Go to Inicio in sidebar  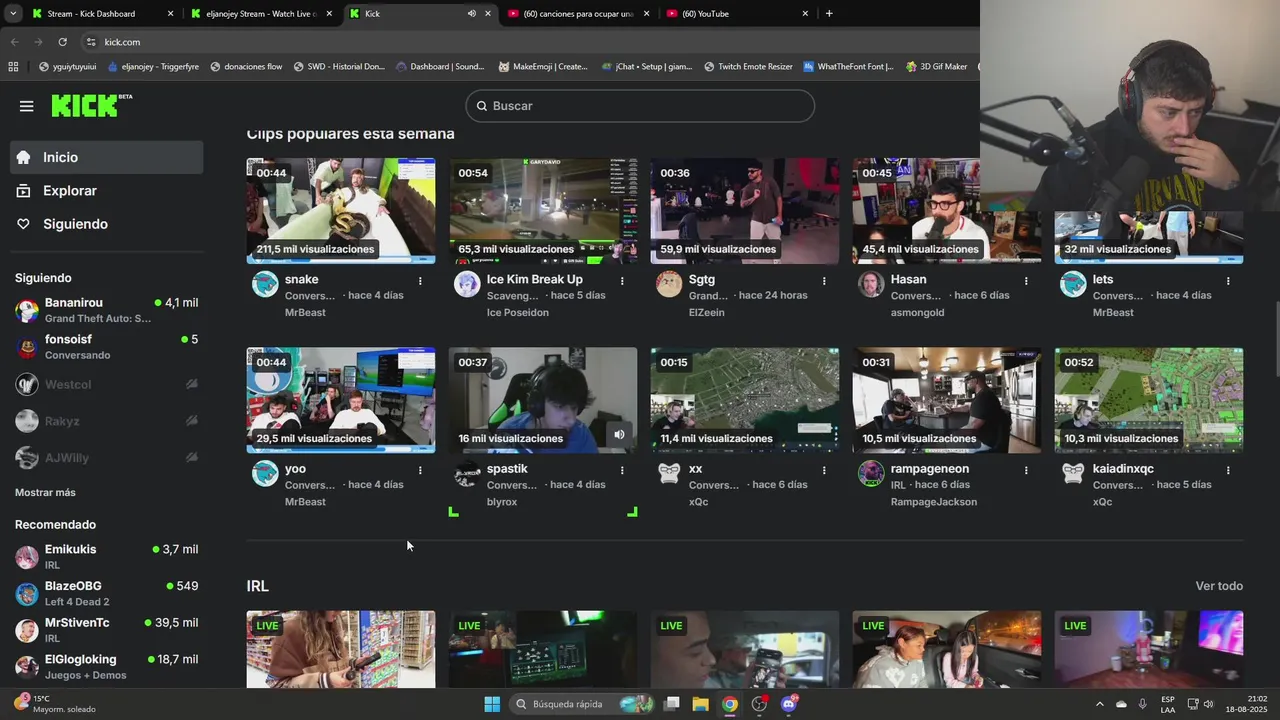tap(107, 157)
